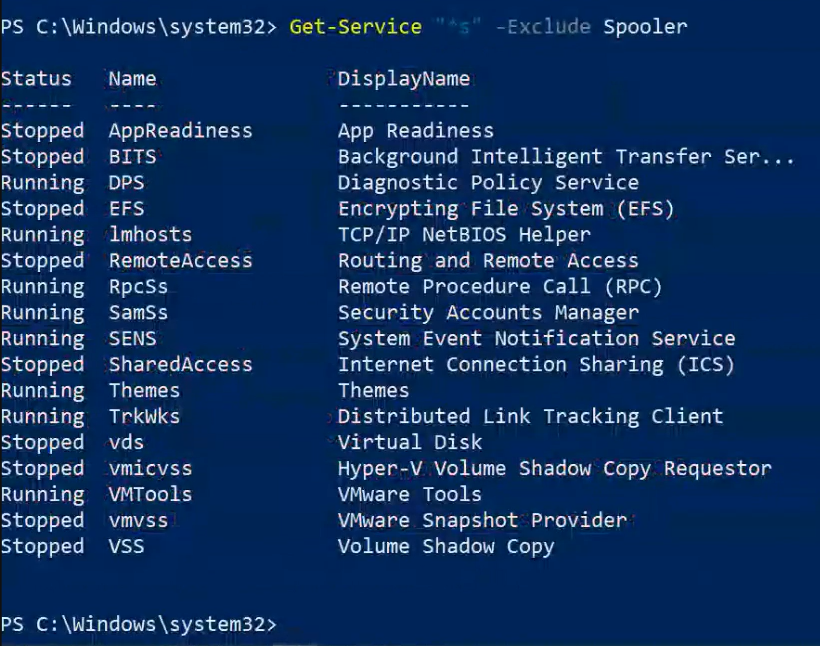Click the AppReadiness service name
Screen dimensions: 820x646
click(180, 131)
